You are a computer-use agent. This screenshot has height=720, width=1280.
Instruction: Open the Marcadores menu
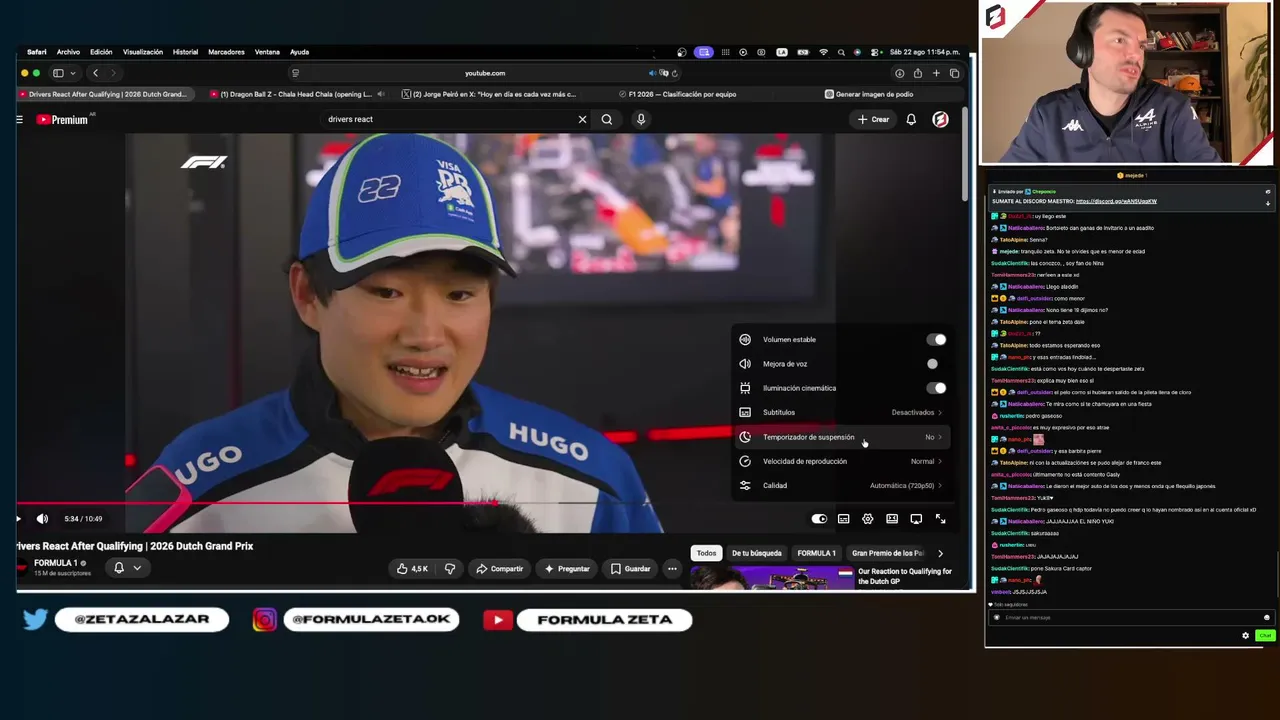(226, 52)
